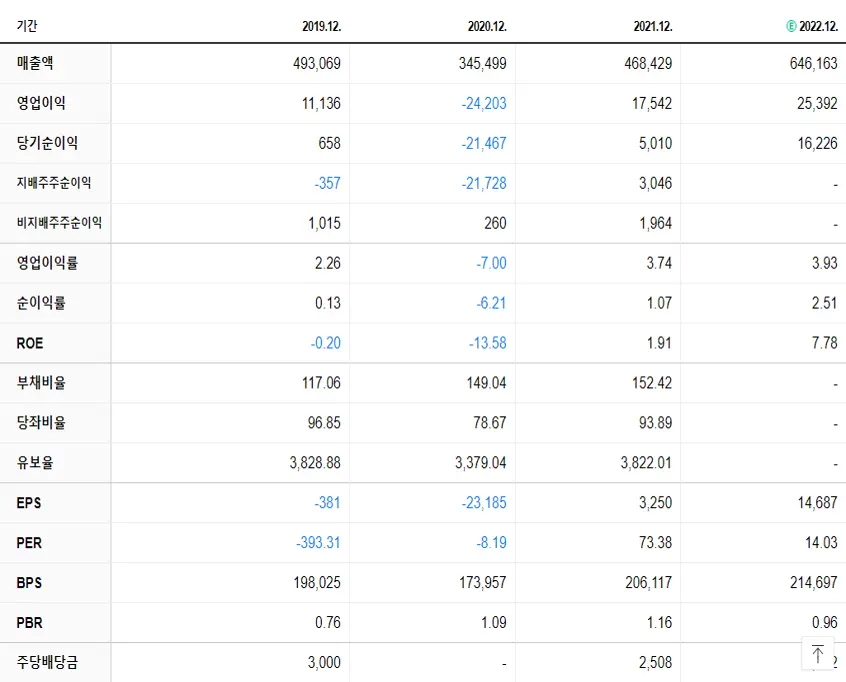
Task: Click the net margin value -6.21
Action: point(492,303)
